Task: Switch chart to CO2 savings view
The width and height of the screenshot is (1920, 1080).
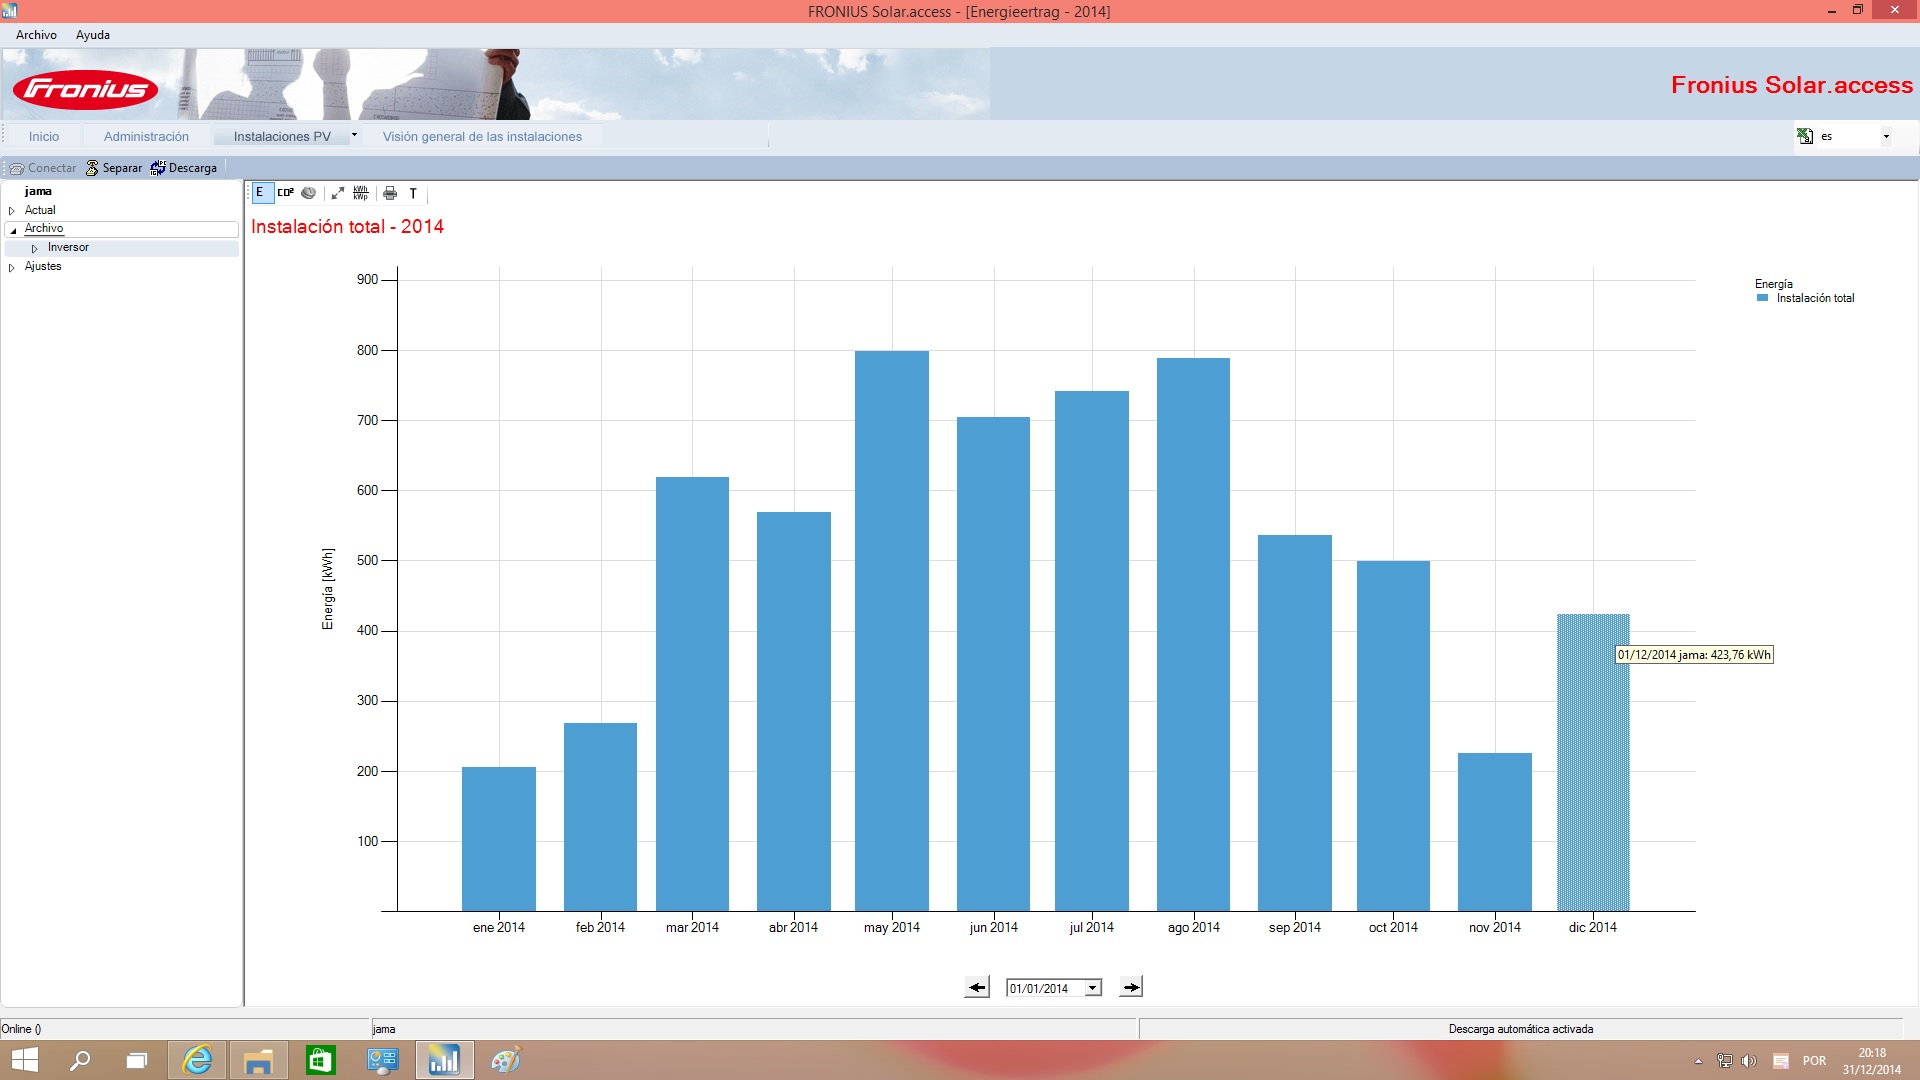Action: tap(286, 193)
